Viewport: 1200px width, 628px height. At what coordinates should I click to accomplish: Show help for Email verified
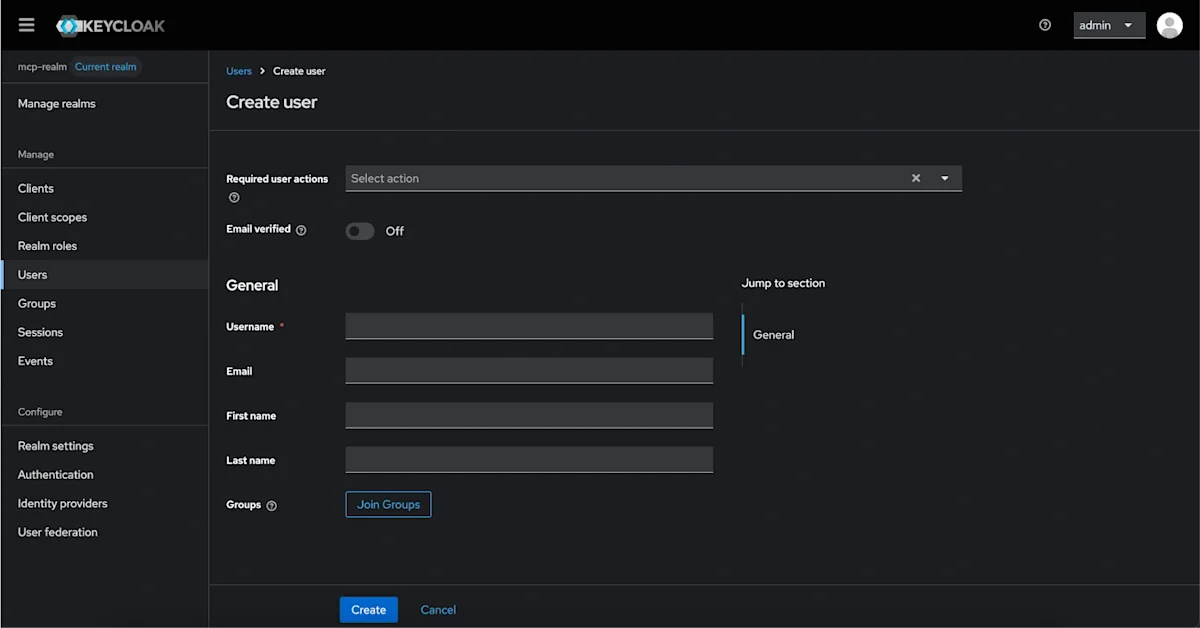(x=301, y=230)
